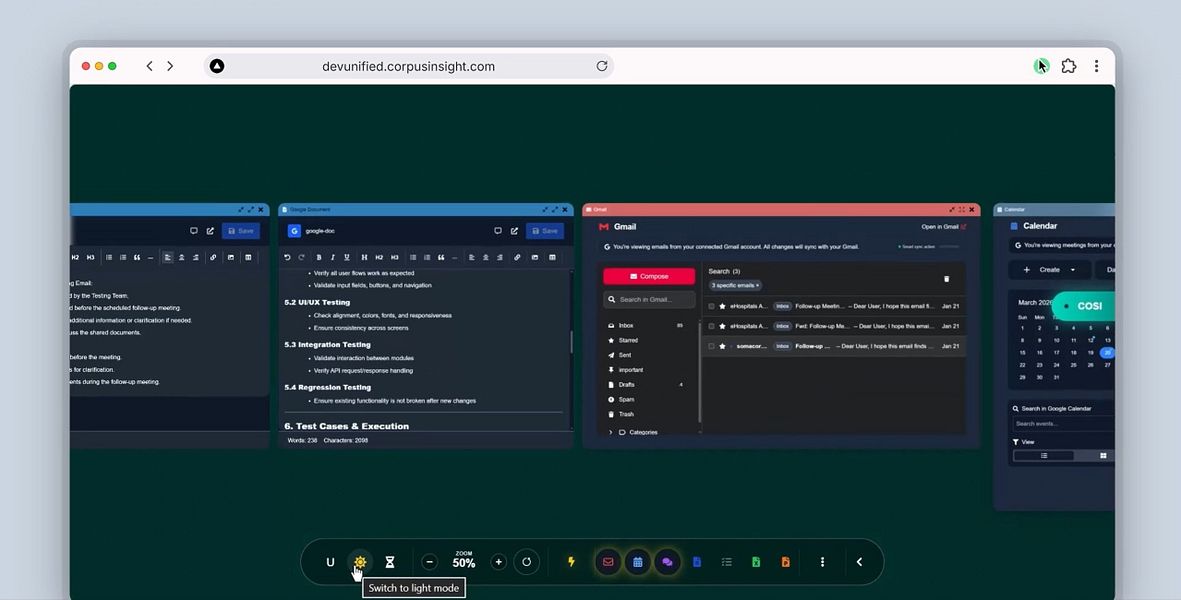Viewport: 1181px width, 600px height.
Task: Open the Create dropdown in Calendar
Action: pos(1051,270)
